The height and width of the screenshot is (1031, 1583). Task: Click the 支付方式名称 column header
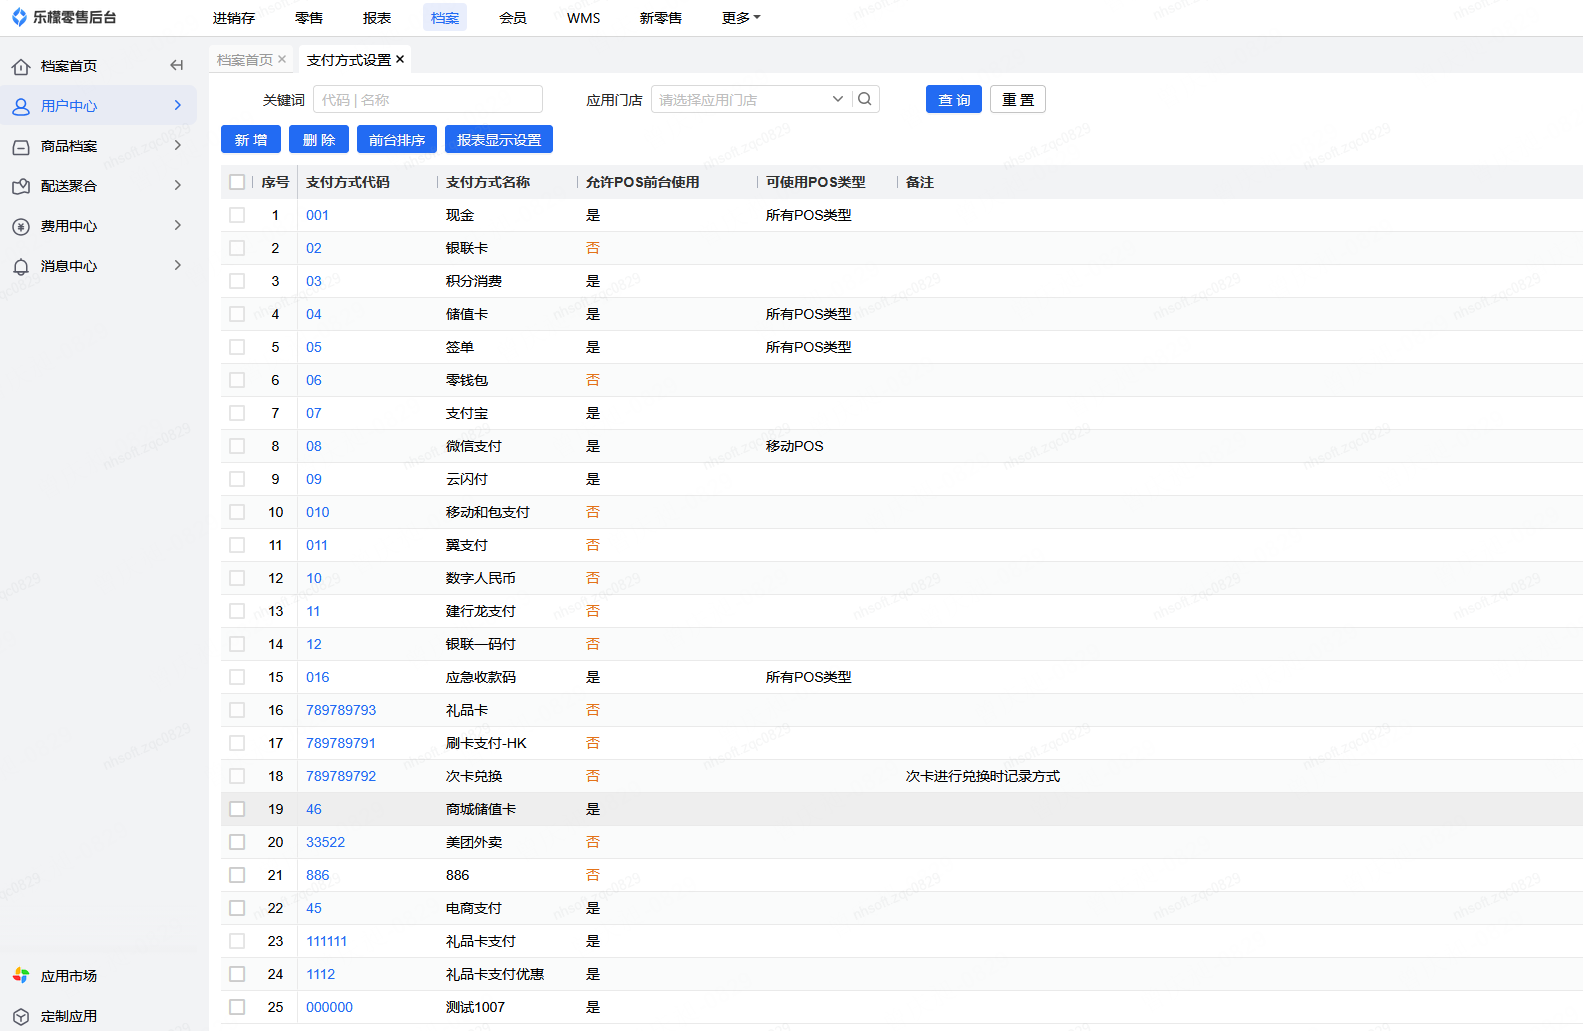click(488, 182)
